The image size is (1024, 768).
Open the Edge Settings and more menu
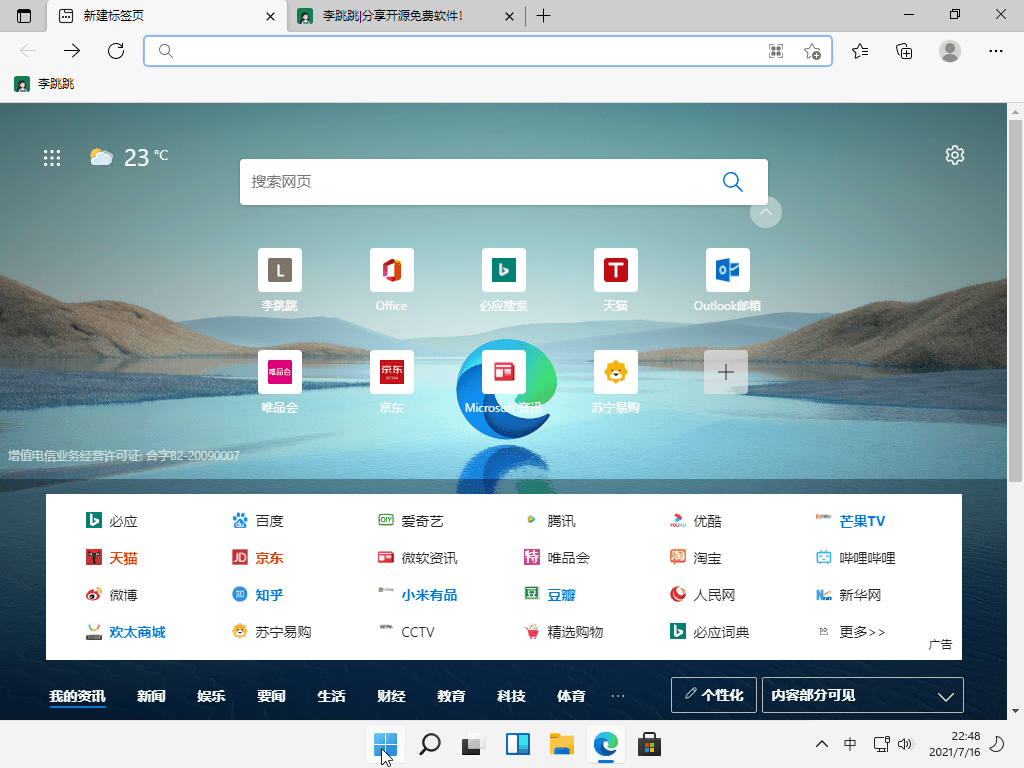point(995,51)
